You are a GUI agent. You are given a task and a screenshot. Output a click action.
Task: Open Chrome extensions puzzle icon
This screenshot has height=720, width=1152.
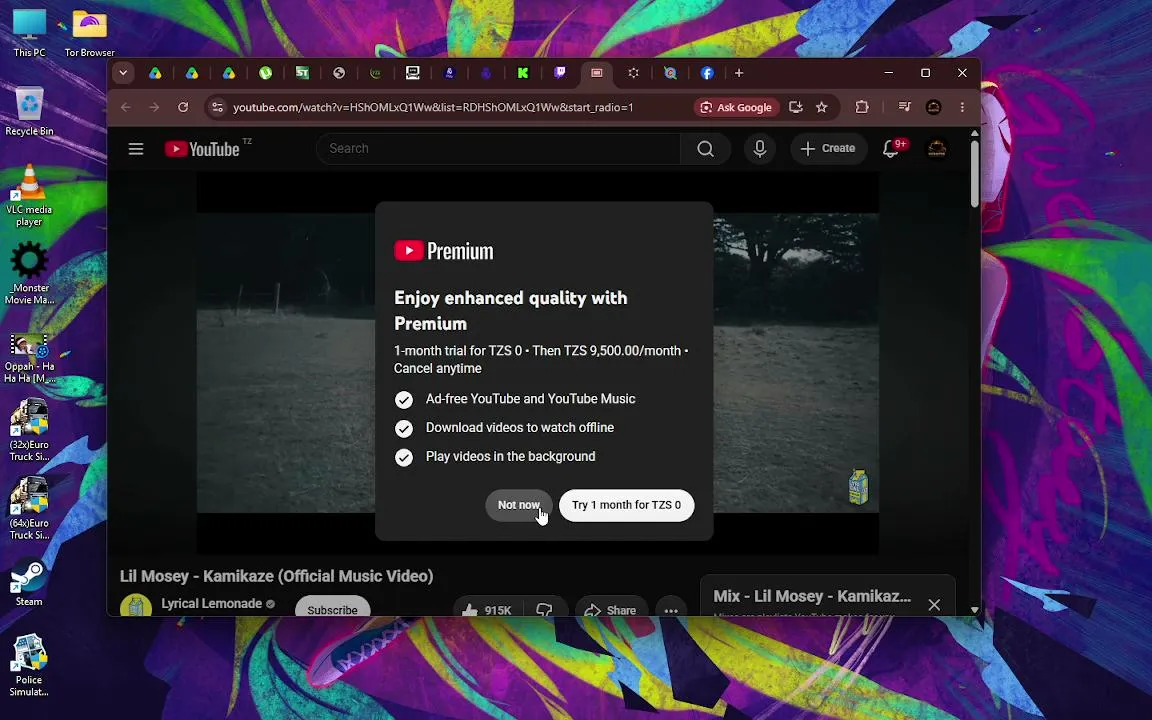862,107
